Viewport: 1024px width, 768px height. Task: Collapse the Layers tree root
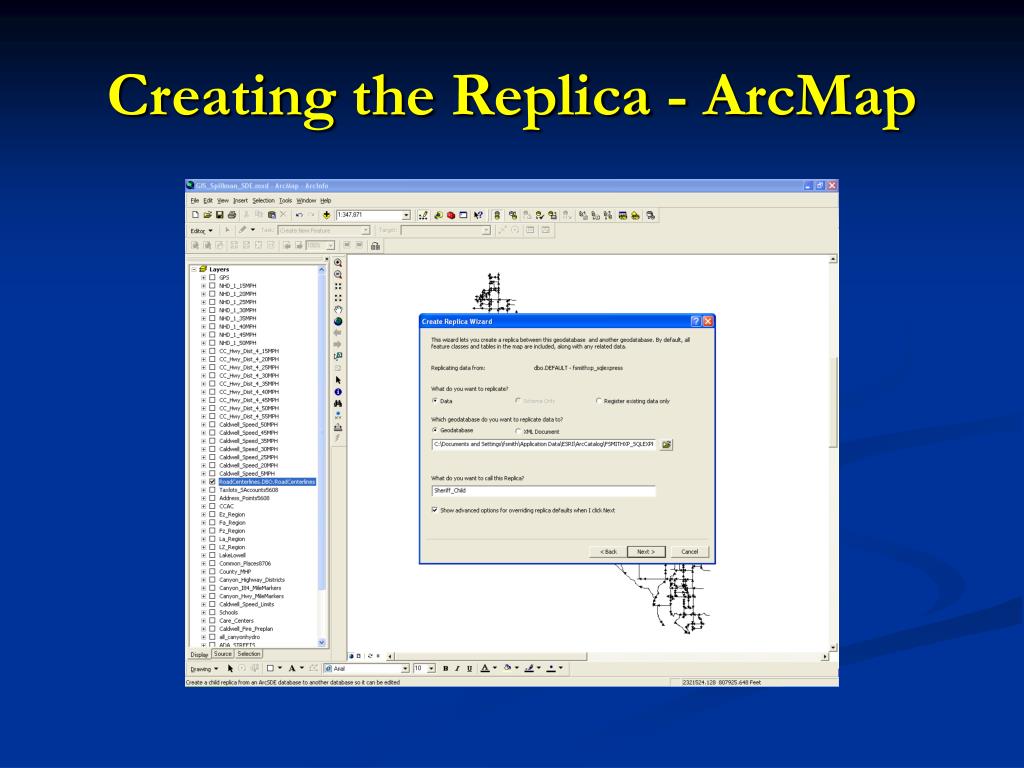pos(194,269)
